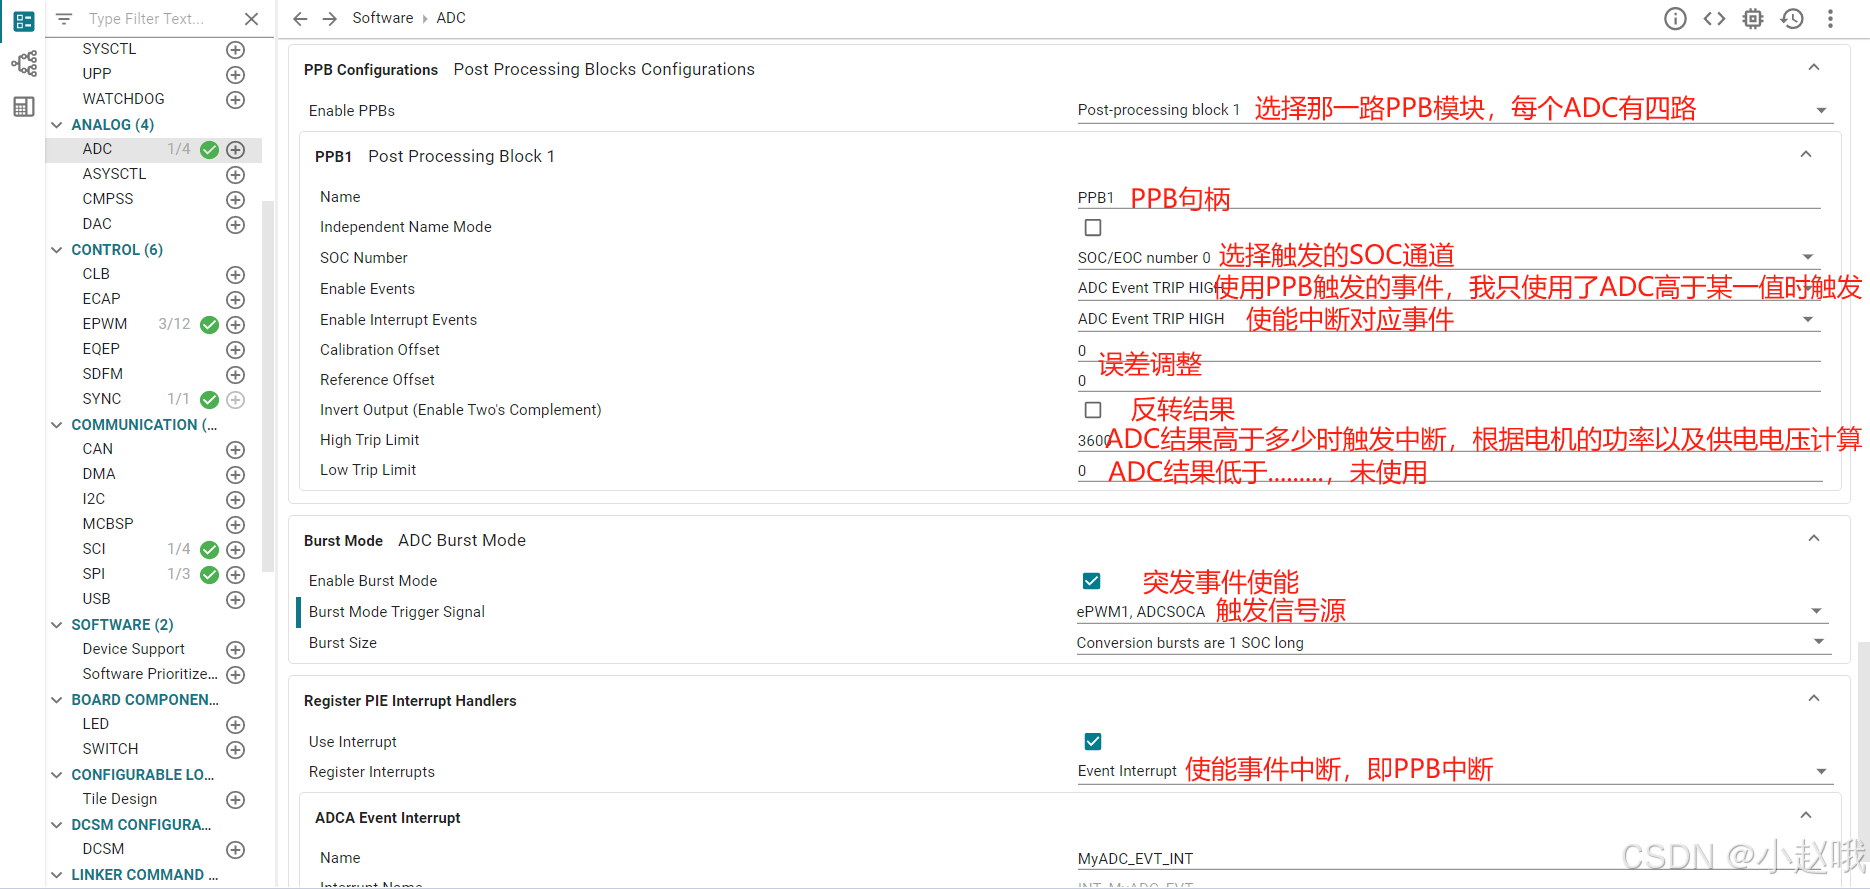Collapse the ADCA Event Interrupt section
1870x889 pixels.
(x=1806, y=816)
